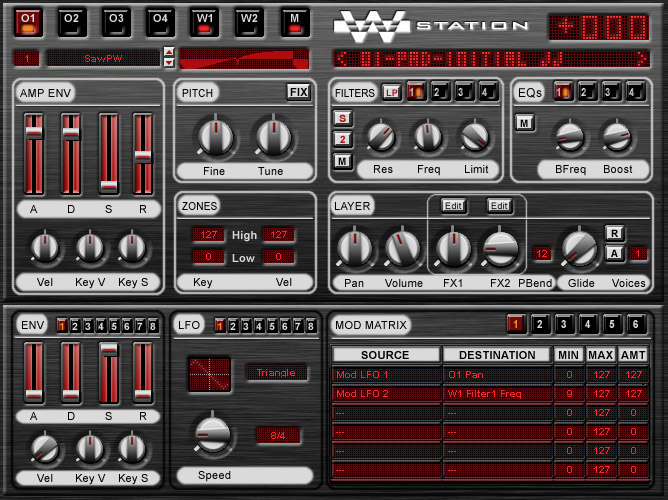The image size is (668, 500).
Task: Click the Amp Env Key S knob
Action: pyautogui.click(x=132, y=248)
